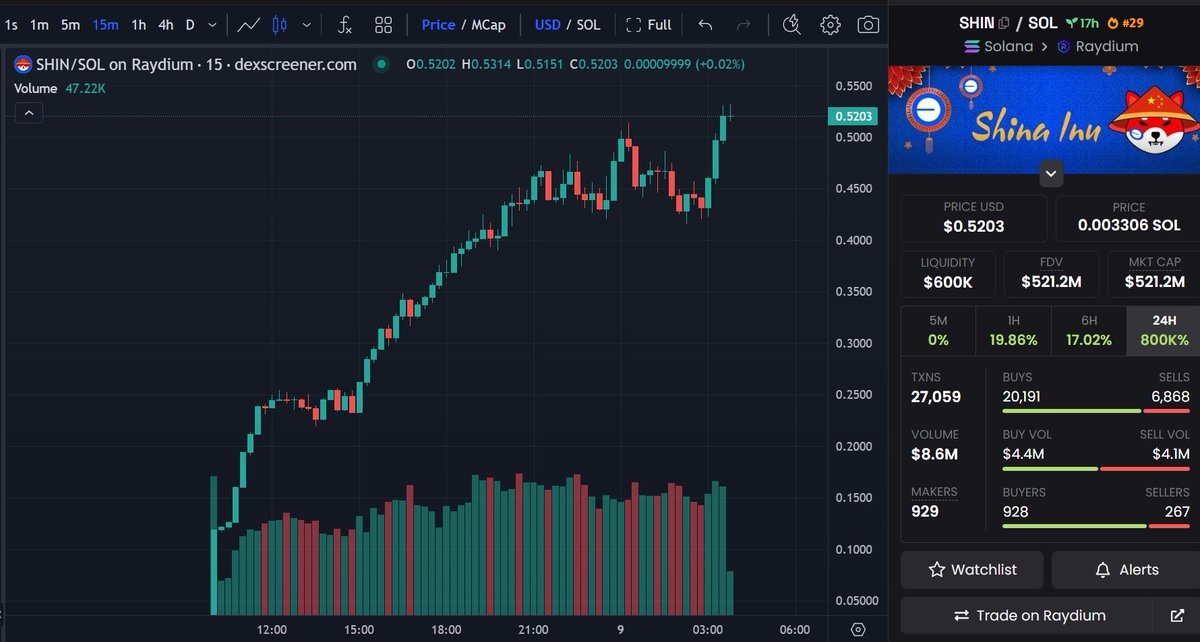Screen dimensions: 1200x642
Task: Open the indicators (fx) menu
Action: [344, 25]
